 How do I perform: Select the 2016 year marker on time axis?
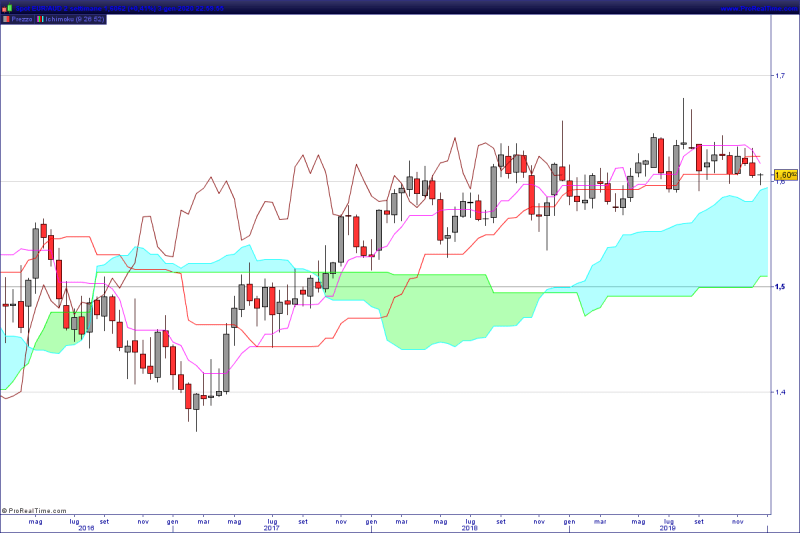coord(86,528)
